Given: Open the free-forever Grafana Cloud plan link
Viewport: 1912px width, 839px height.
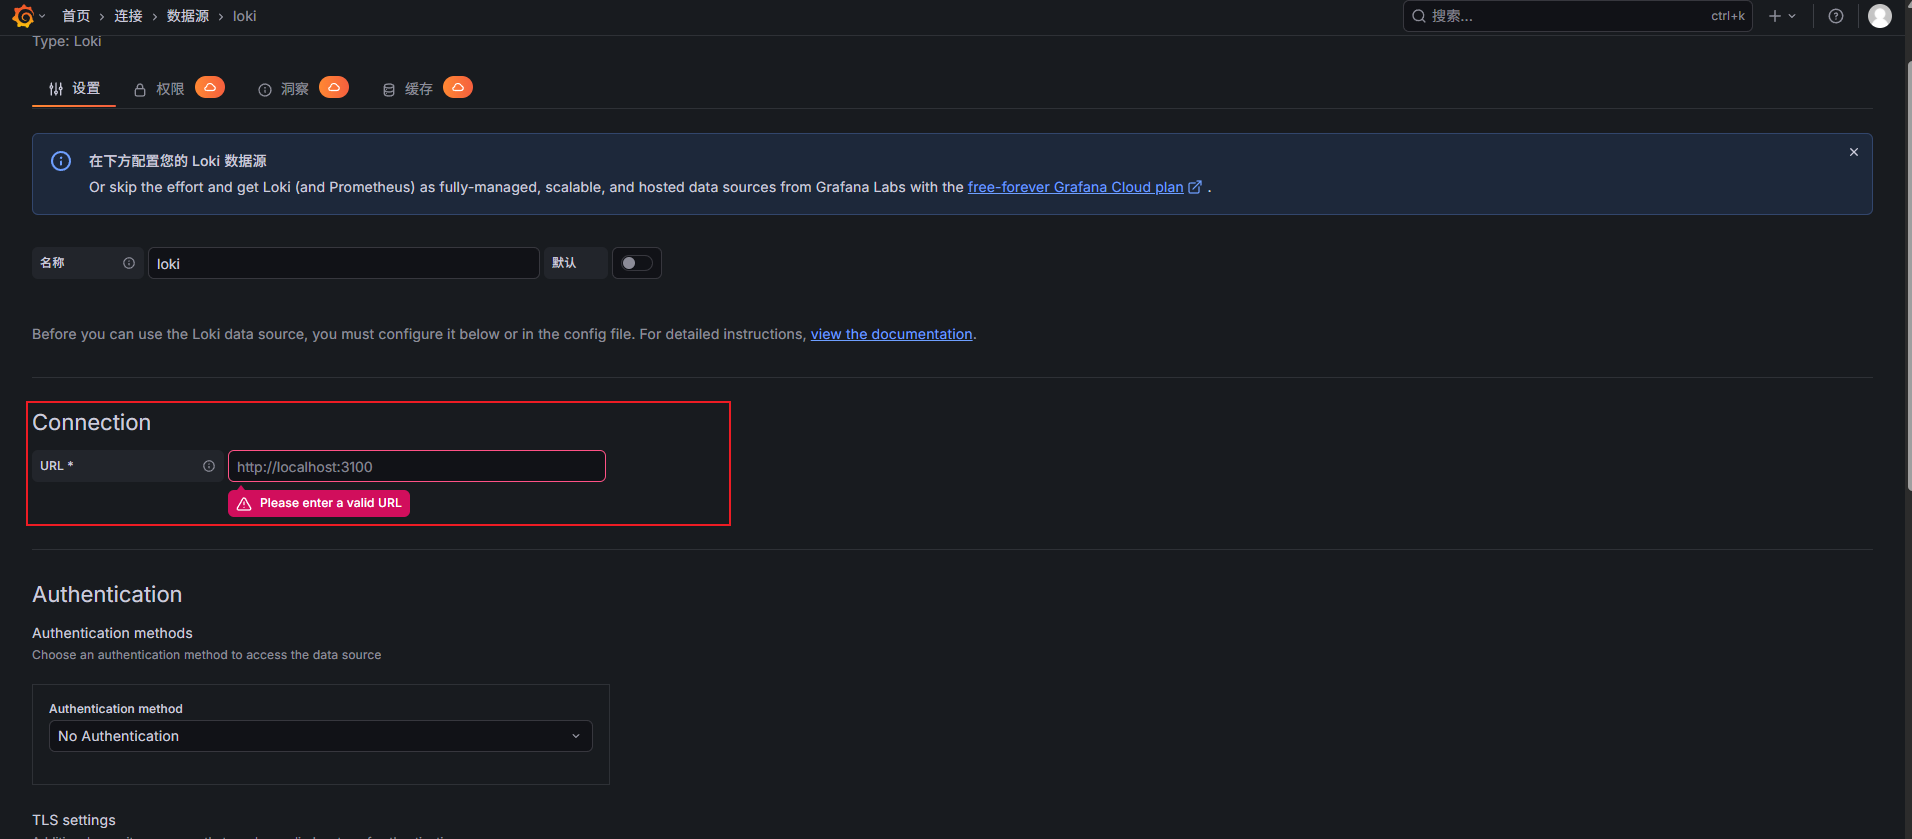Looking at the screenshot, I should pyautogui.click(x=1075, y=187).
